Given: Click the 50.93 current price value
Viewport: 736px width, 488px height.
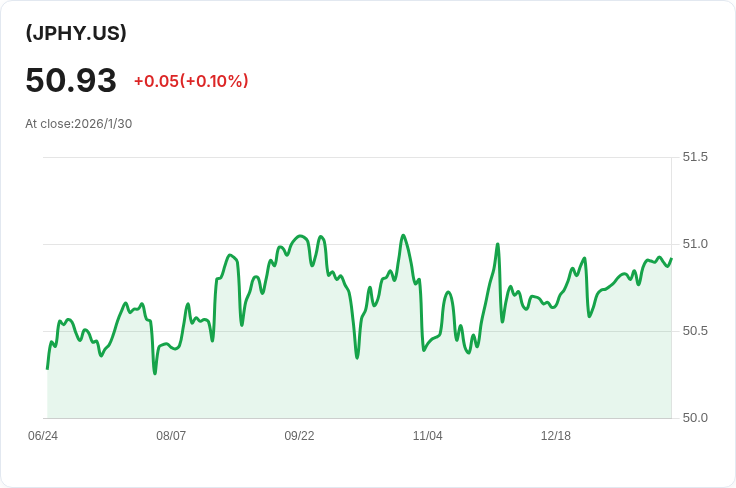Looking at the screenshot, I should coord(71,80).
